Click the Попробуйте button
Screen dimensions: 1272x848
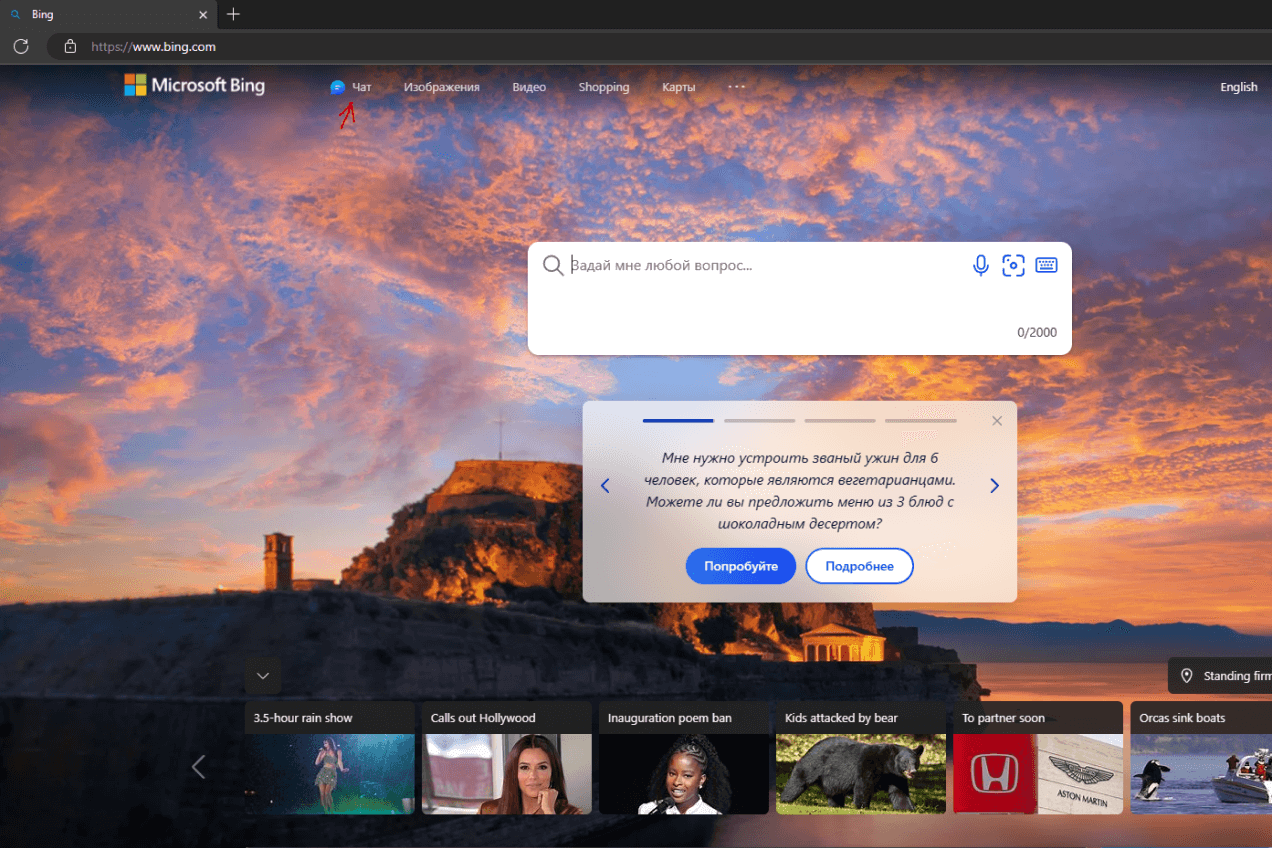pos(740,566)
